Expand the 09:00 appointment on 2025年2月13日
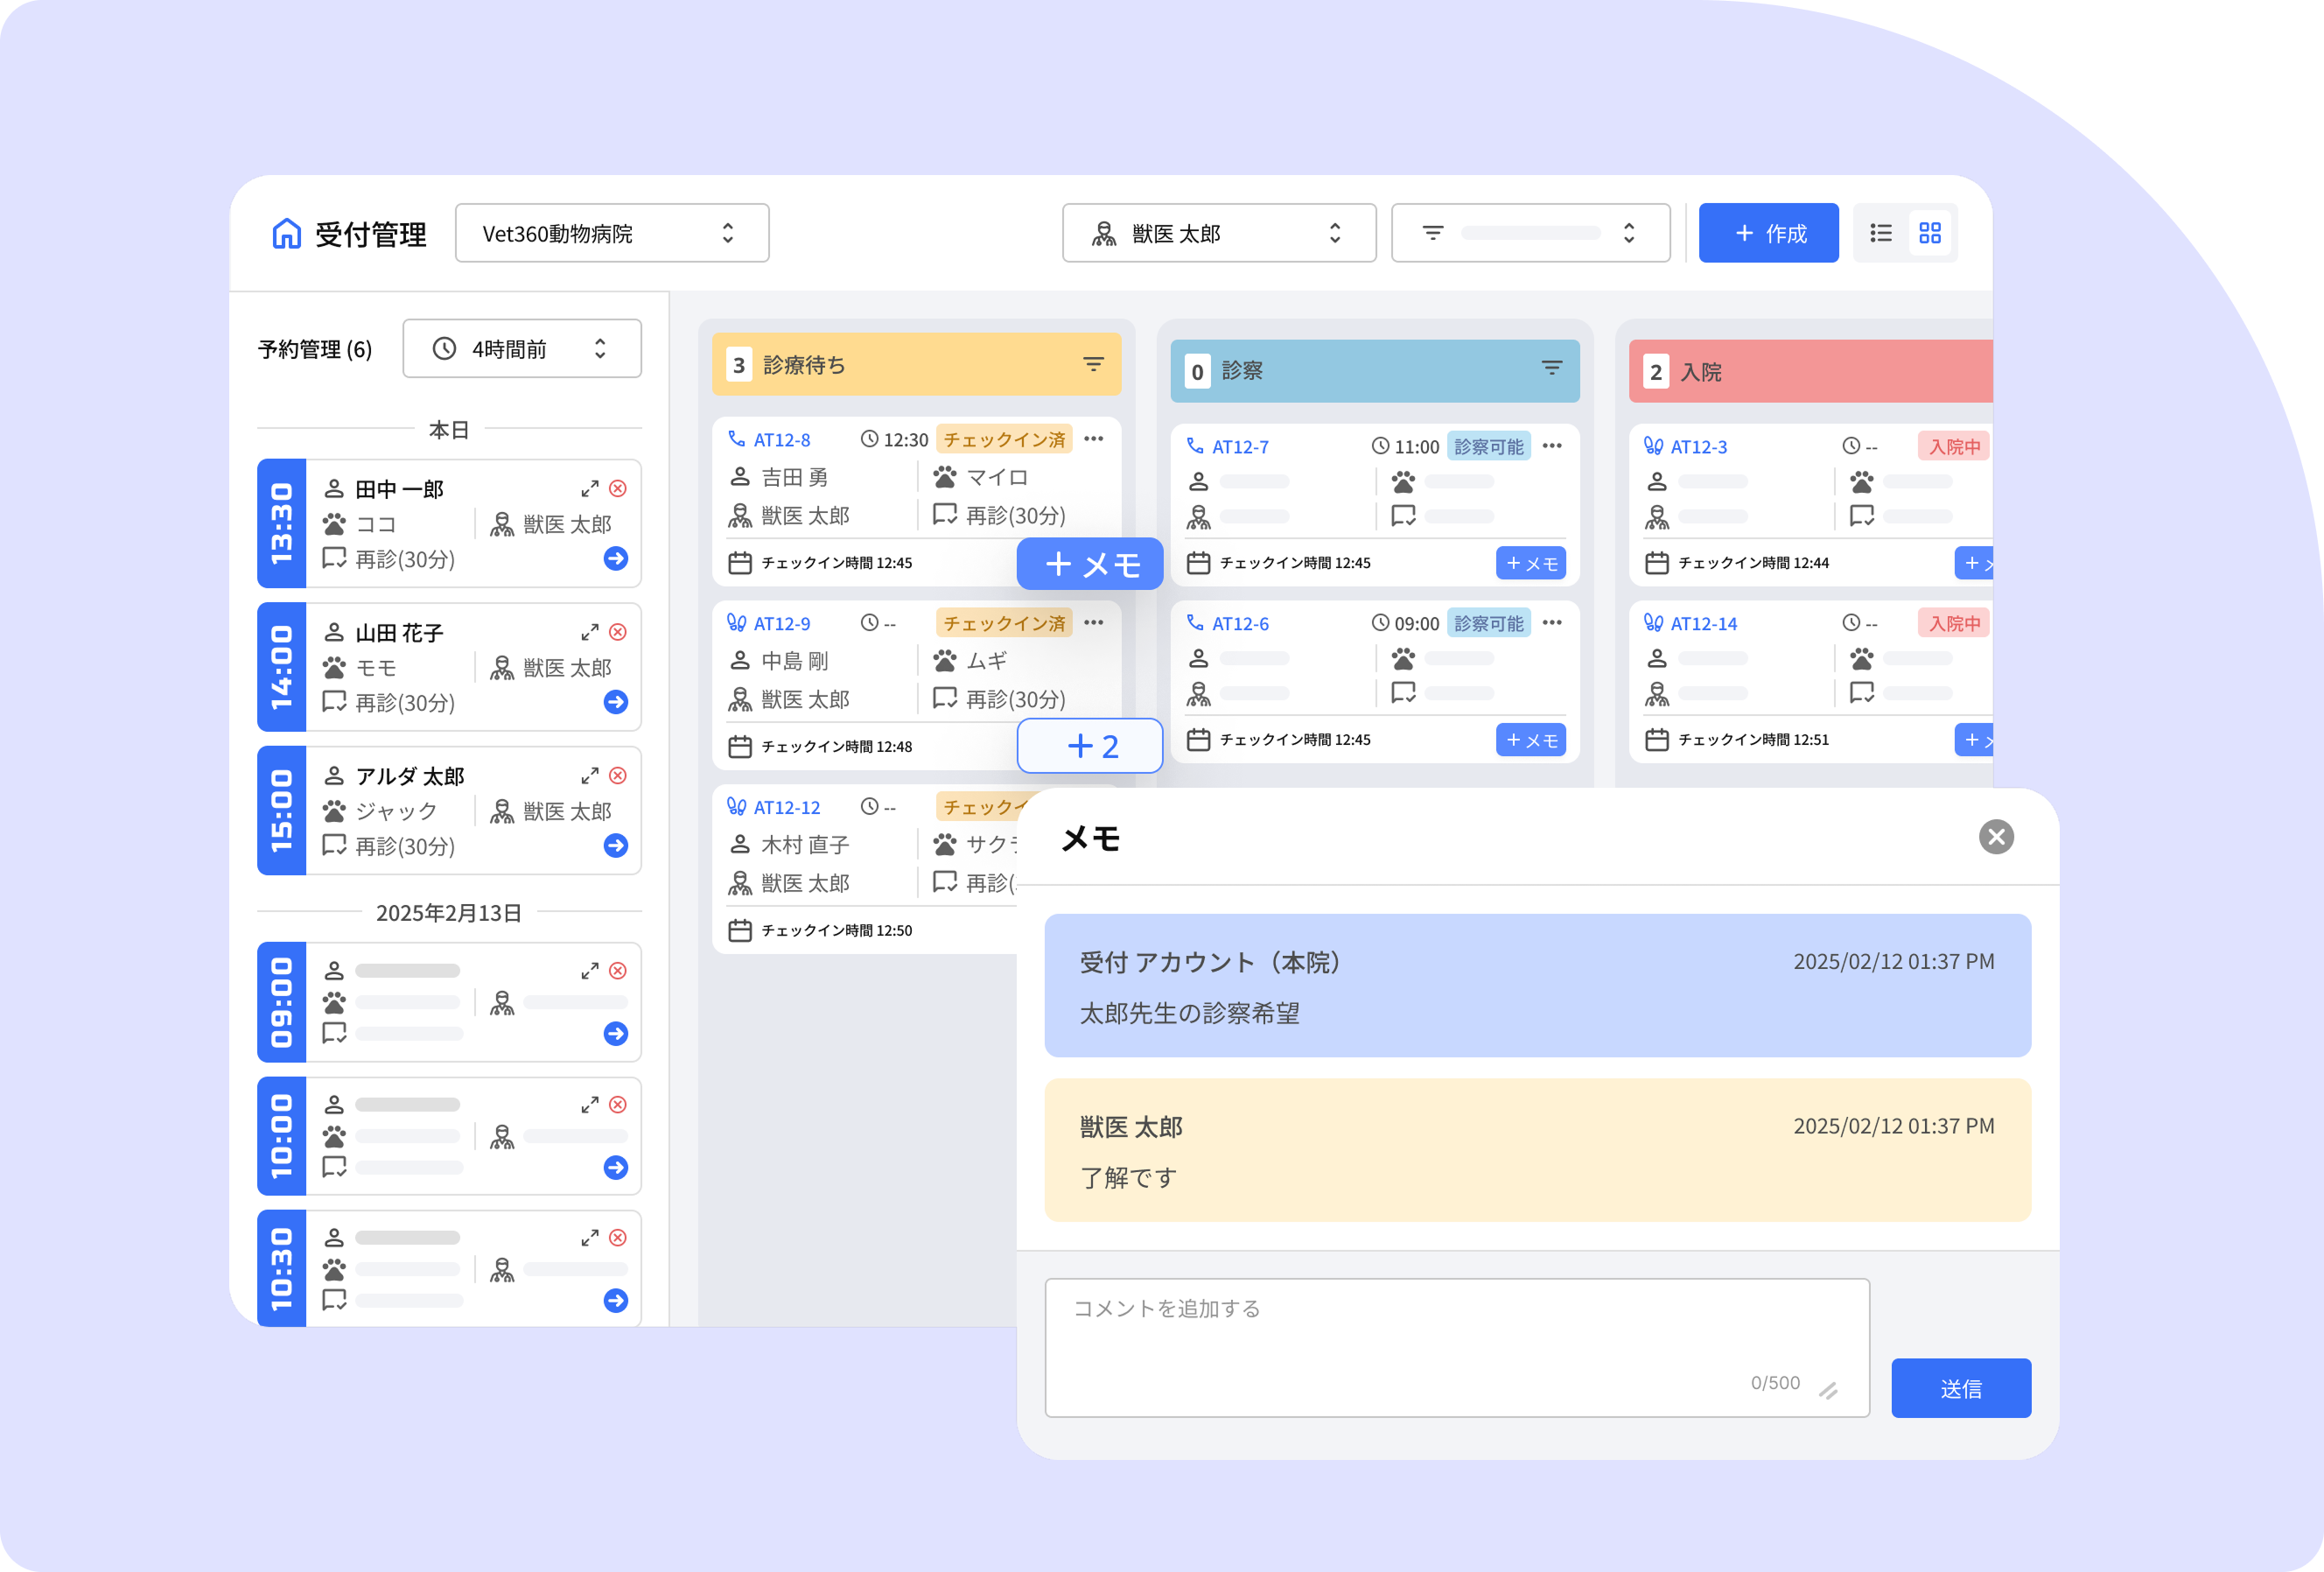This screenshot has height=1572, width=2324. click(x=590, y=971)
